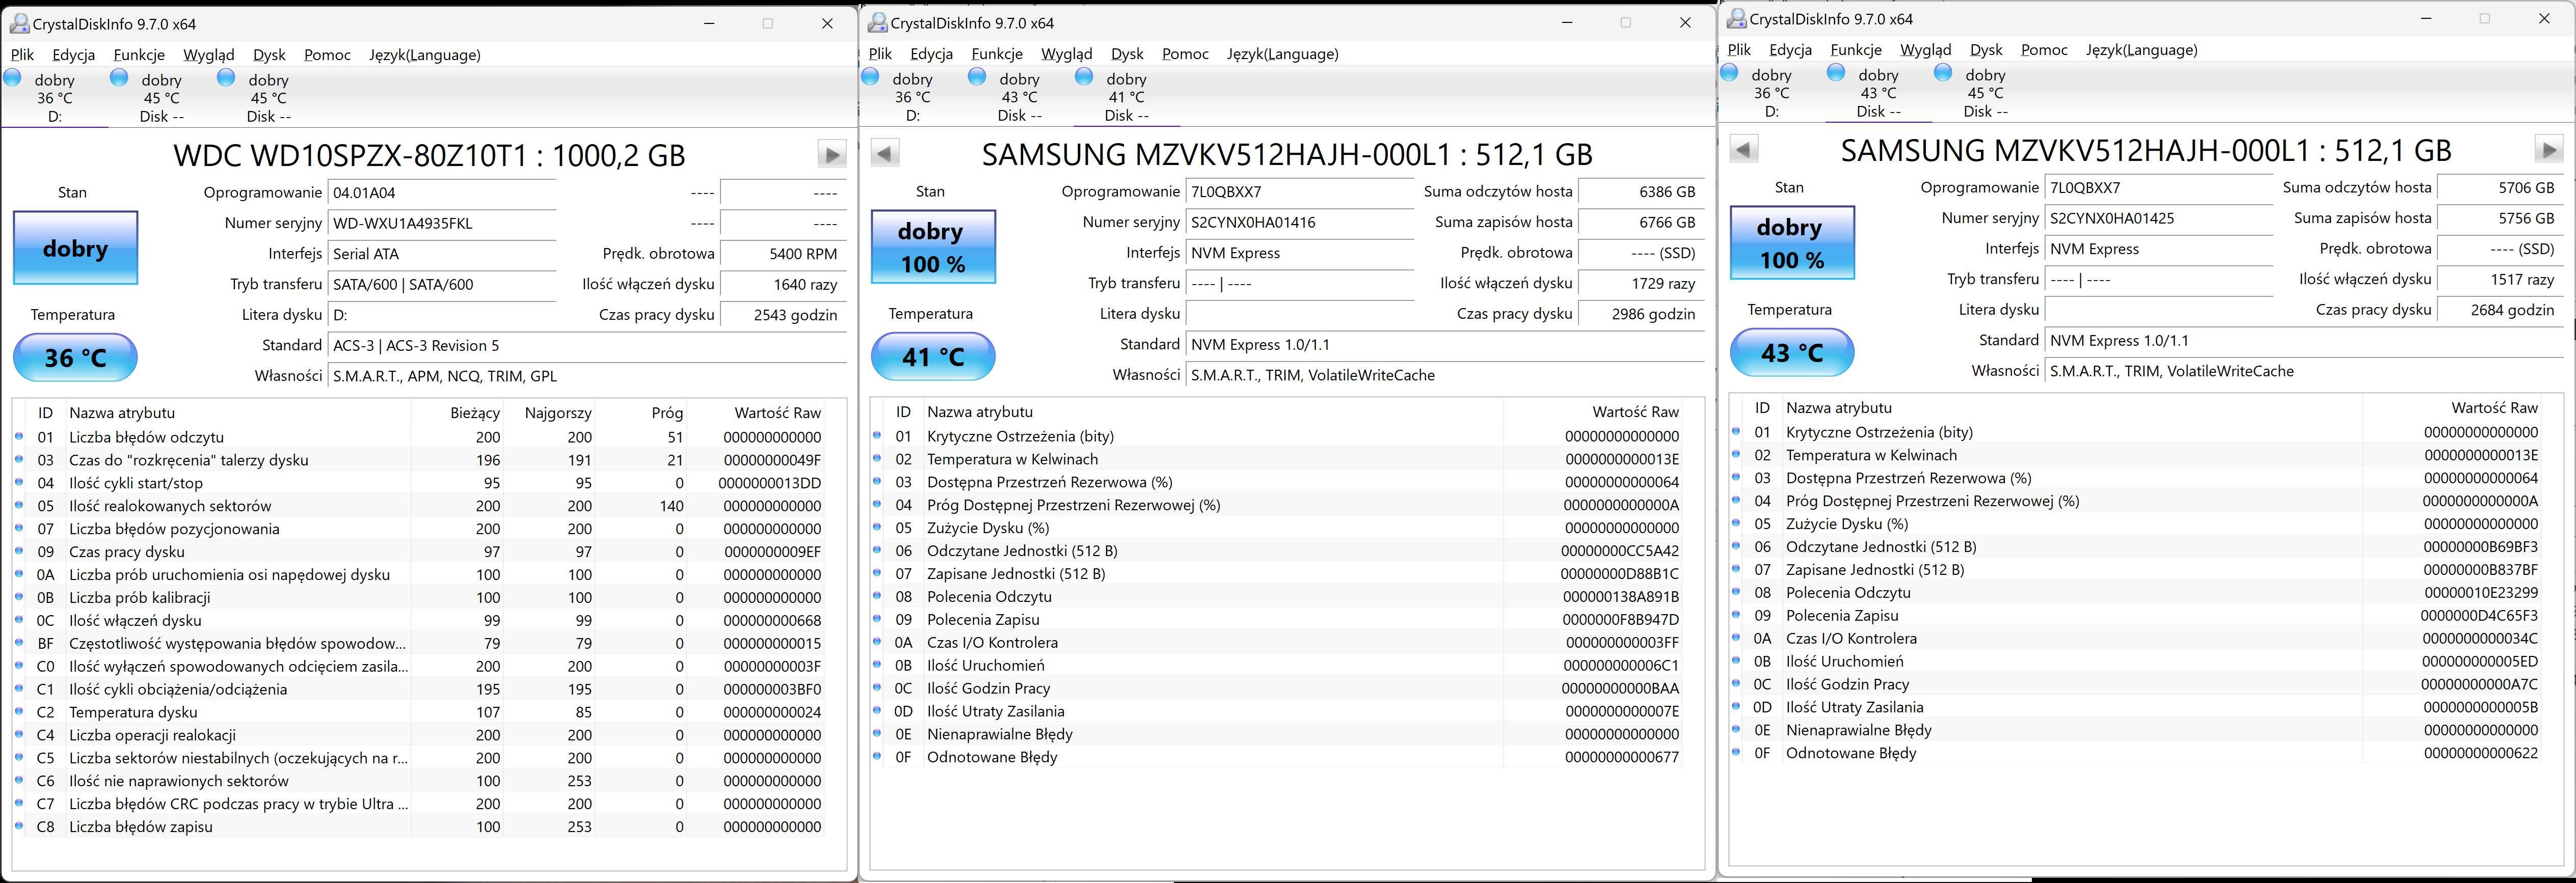Image resolution: width=2576 pixels, height=883 pixels.
Task: Click status dot of attribute 05 realokowanych sektorów
Action: (x=19, y=506)
